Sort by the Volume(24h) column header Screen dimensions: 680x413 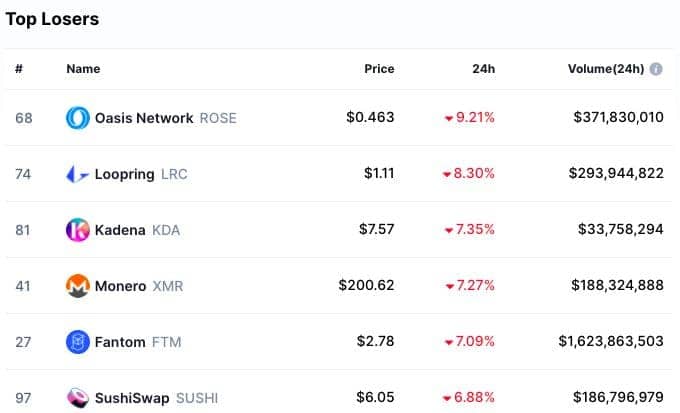pyautogui.click(x=606, y=69)
